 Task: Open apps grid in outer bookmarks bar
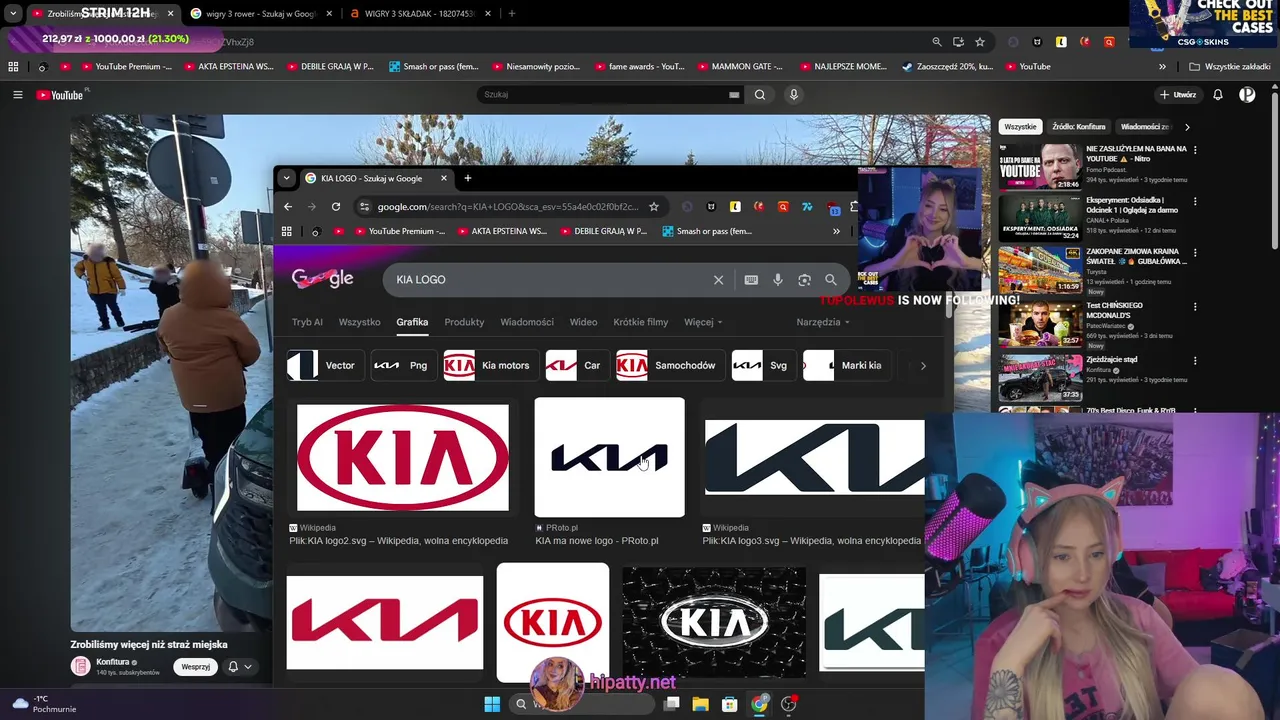tap(13, 67)
